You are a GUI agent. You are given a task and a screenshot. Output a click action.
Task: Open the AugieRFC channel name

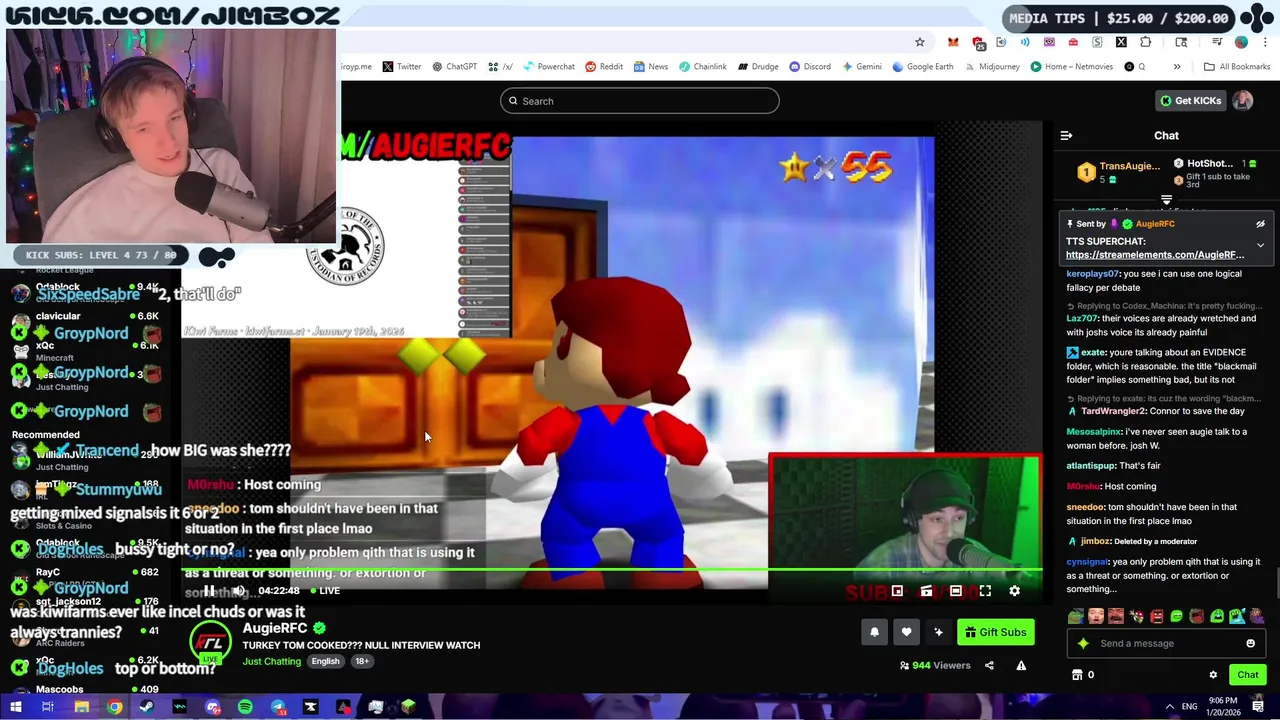tap(275, 628)
